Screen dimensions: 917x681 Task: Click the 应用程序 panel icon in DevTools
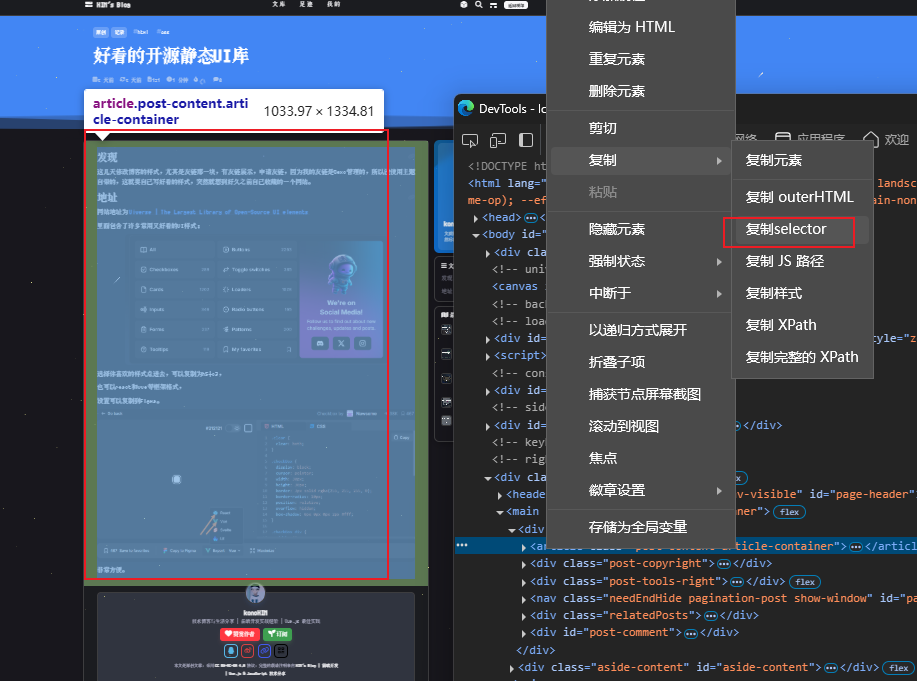point(782,138)
